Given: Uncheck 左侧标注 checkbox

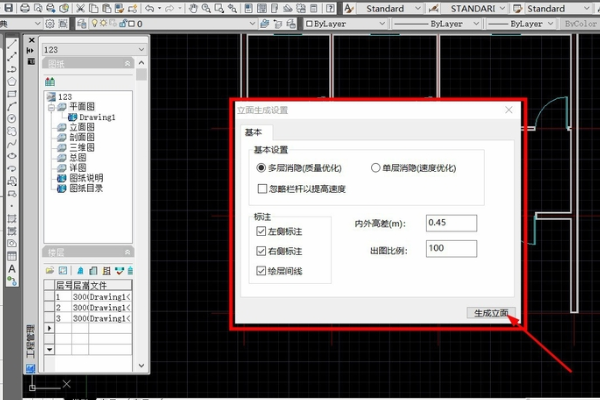Looking at the screenshot, I should (x=260, y=232).
